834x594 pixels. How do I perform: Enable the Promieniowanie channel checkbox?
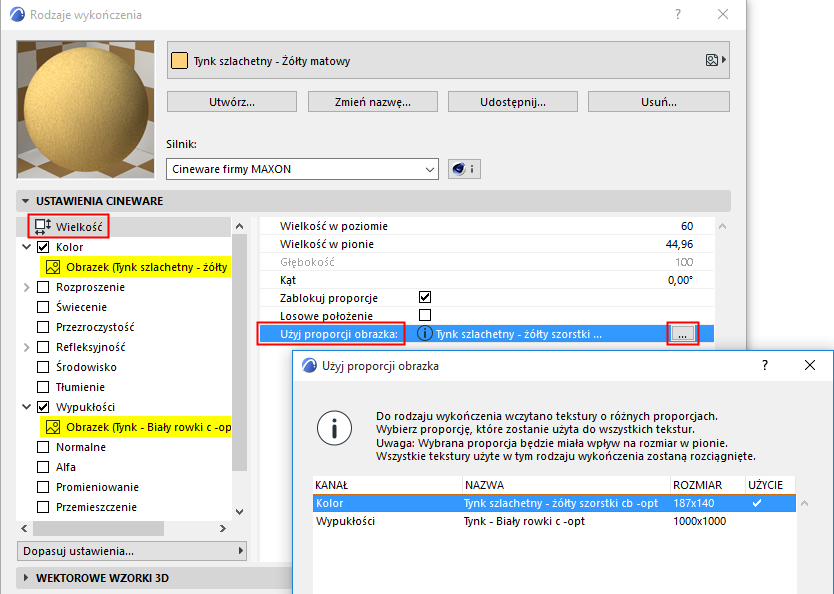pyautogui.click(x=43, y=487)
